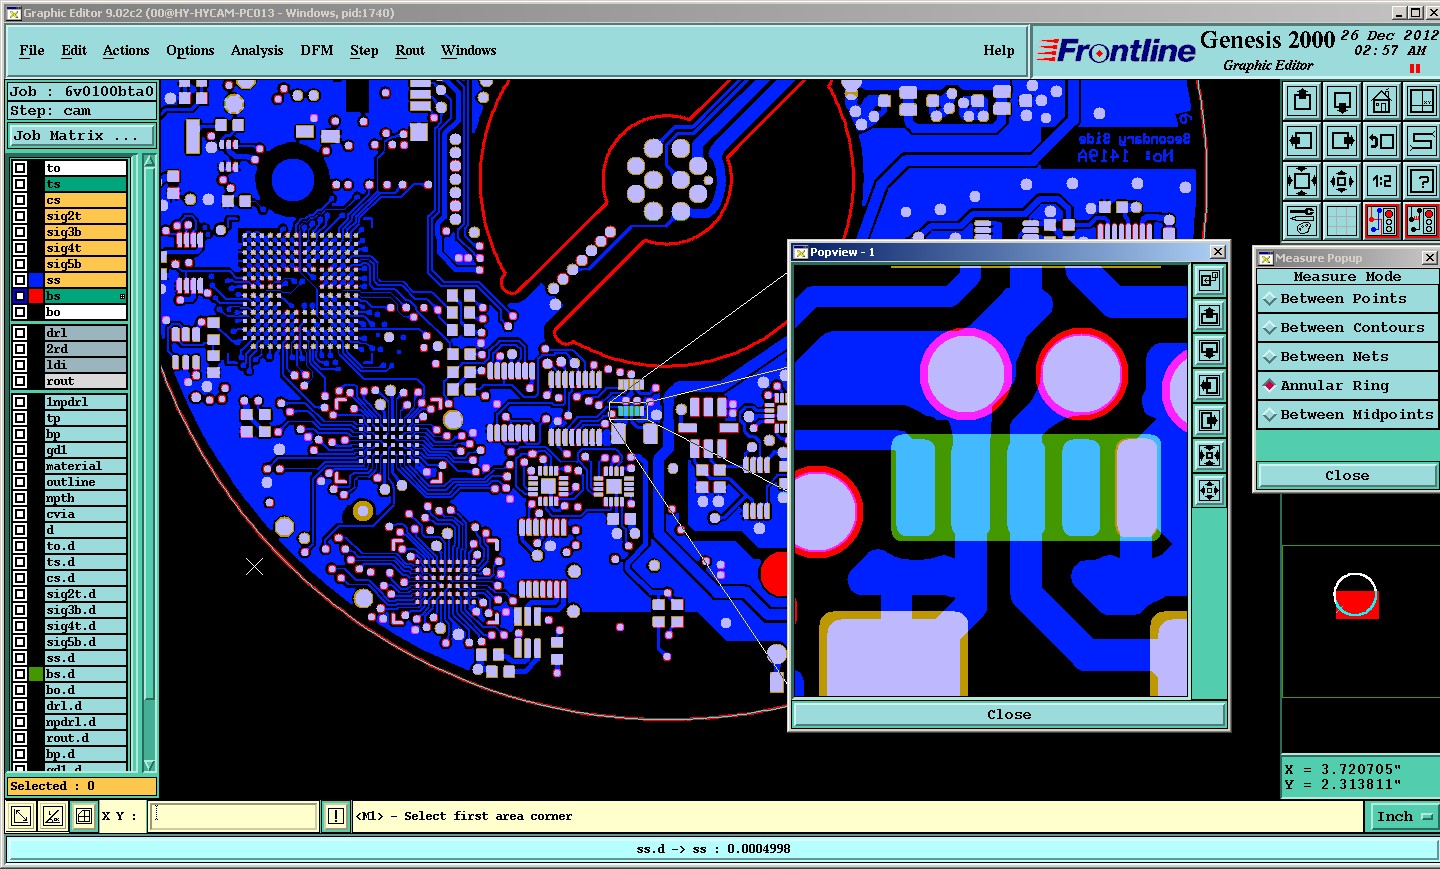Select Between Contours measure mode
This screenshot has width=1440, height=869.
point(1347,328)
